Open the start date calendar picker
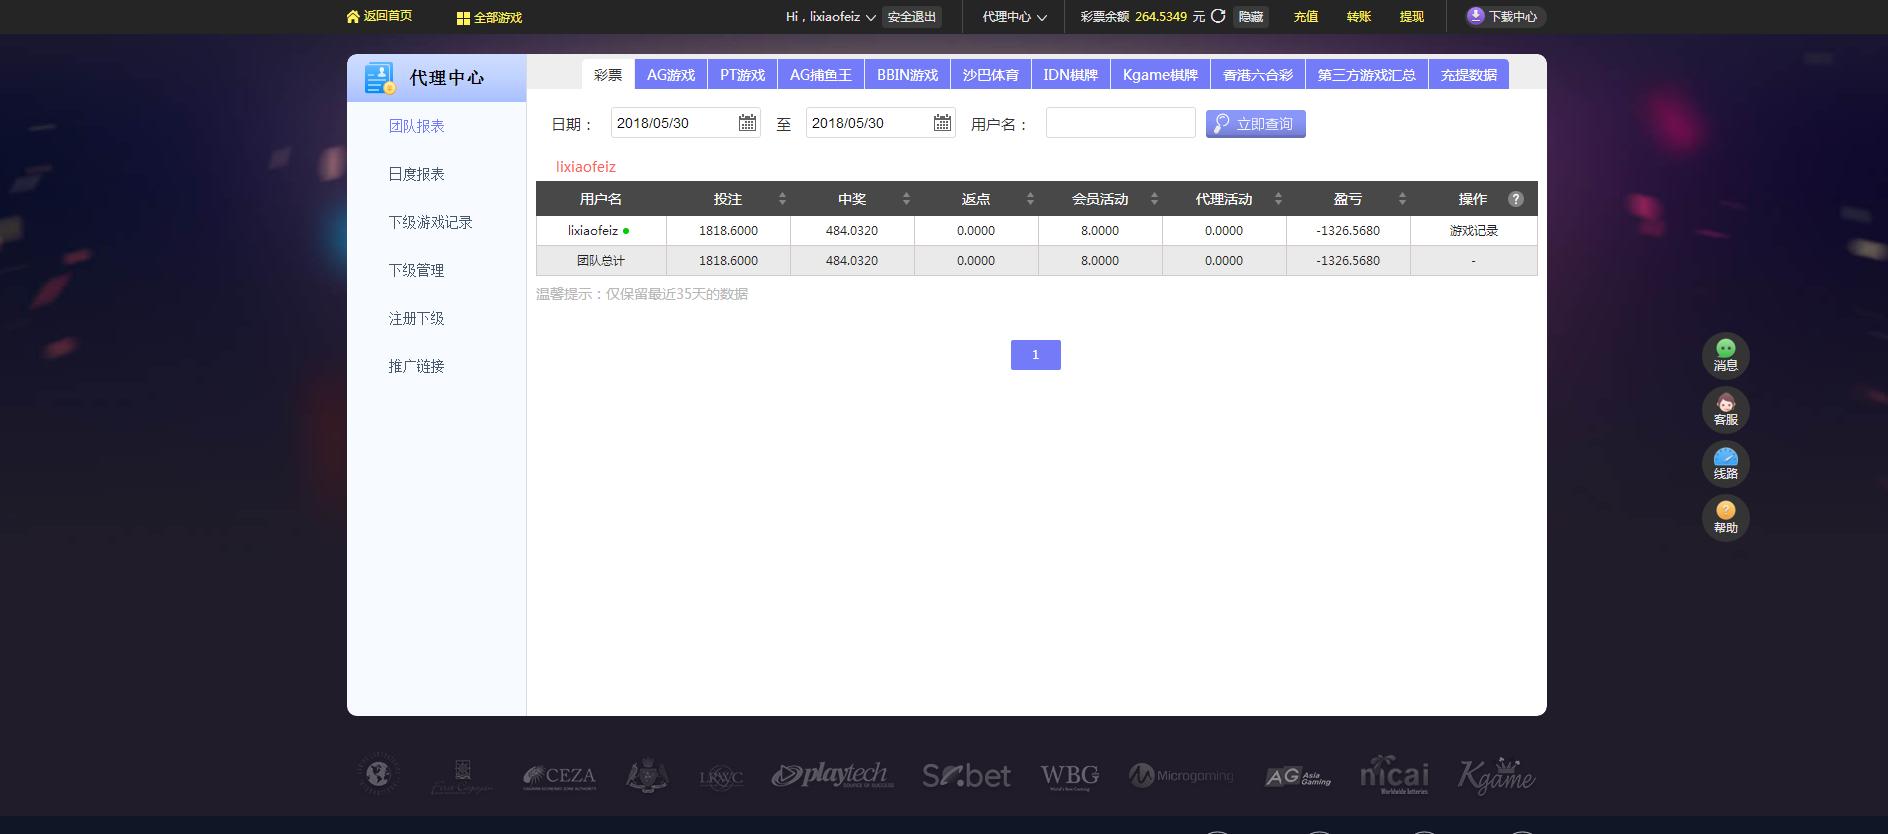The width and height of the screenshot is (1888, 834). (x=747, y=123)
